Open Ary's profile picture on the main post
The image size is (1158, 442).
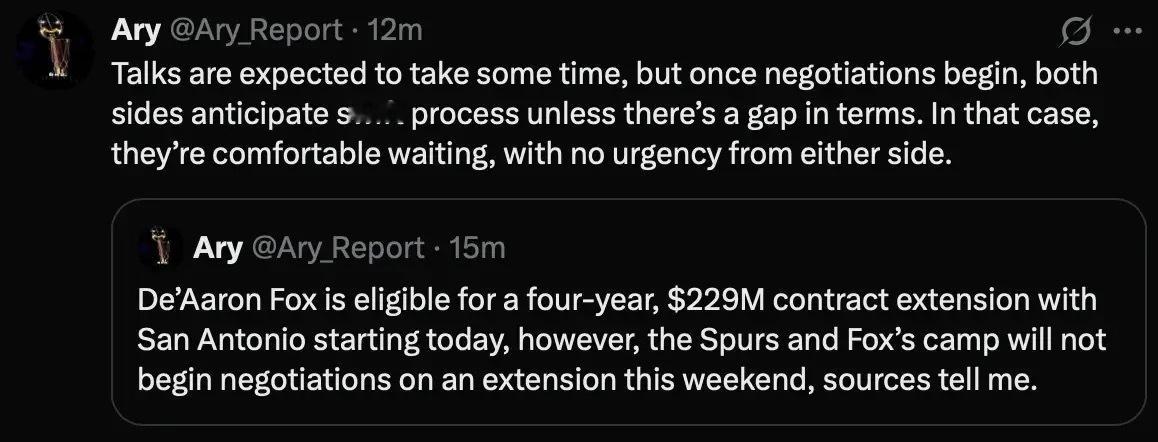[55, 50]
